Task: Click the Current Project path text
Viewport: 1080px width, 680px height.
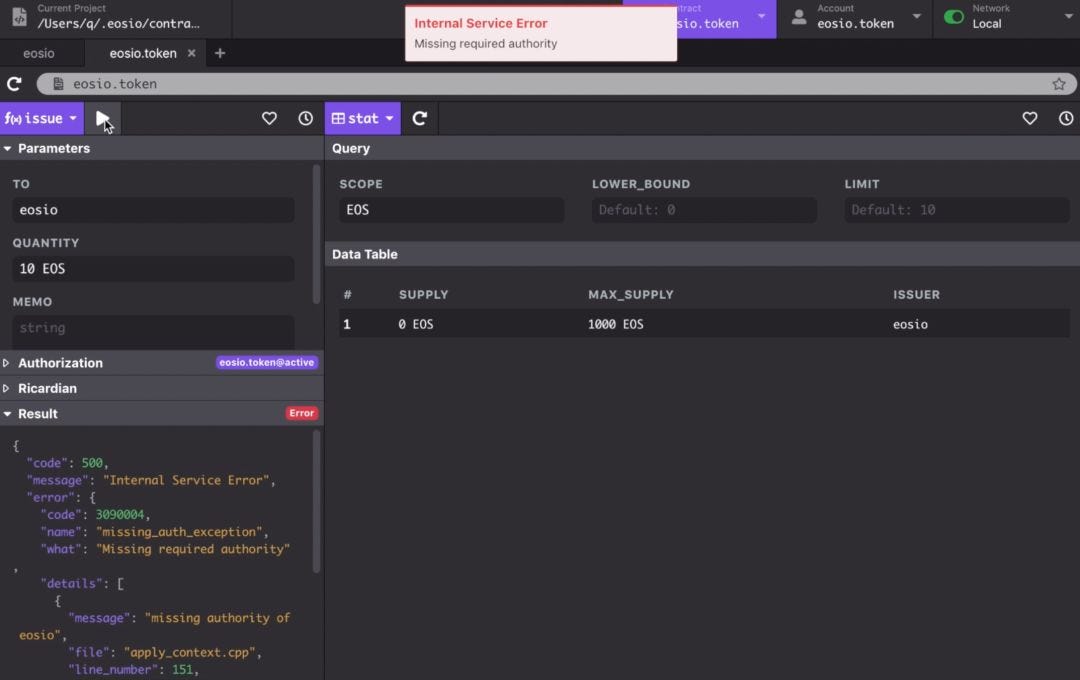Action: tap(118, 23)
